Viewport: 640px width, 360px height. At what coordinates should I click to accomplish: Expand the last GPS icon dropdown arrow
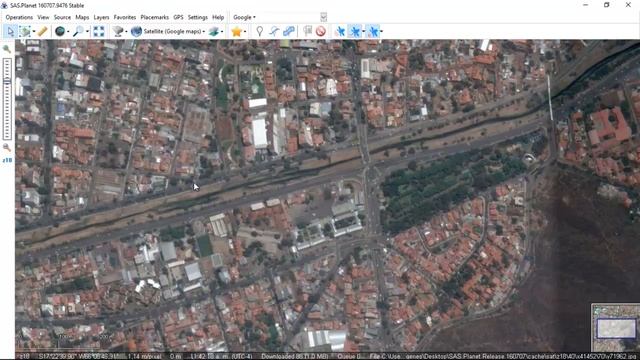(382, 31)
